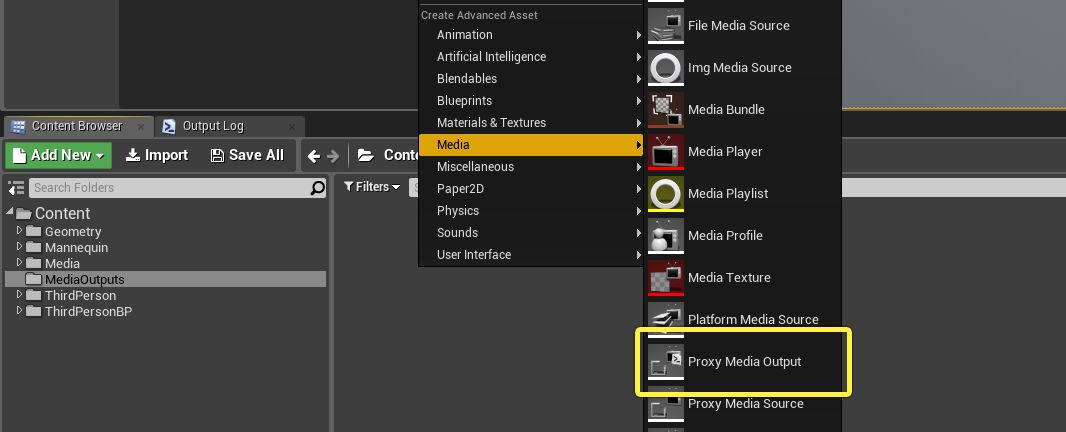Screen dimensions: 1066x432
Task: Open the Miscellaneous submenu
Action: (x=531, y=167)
